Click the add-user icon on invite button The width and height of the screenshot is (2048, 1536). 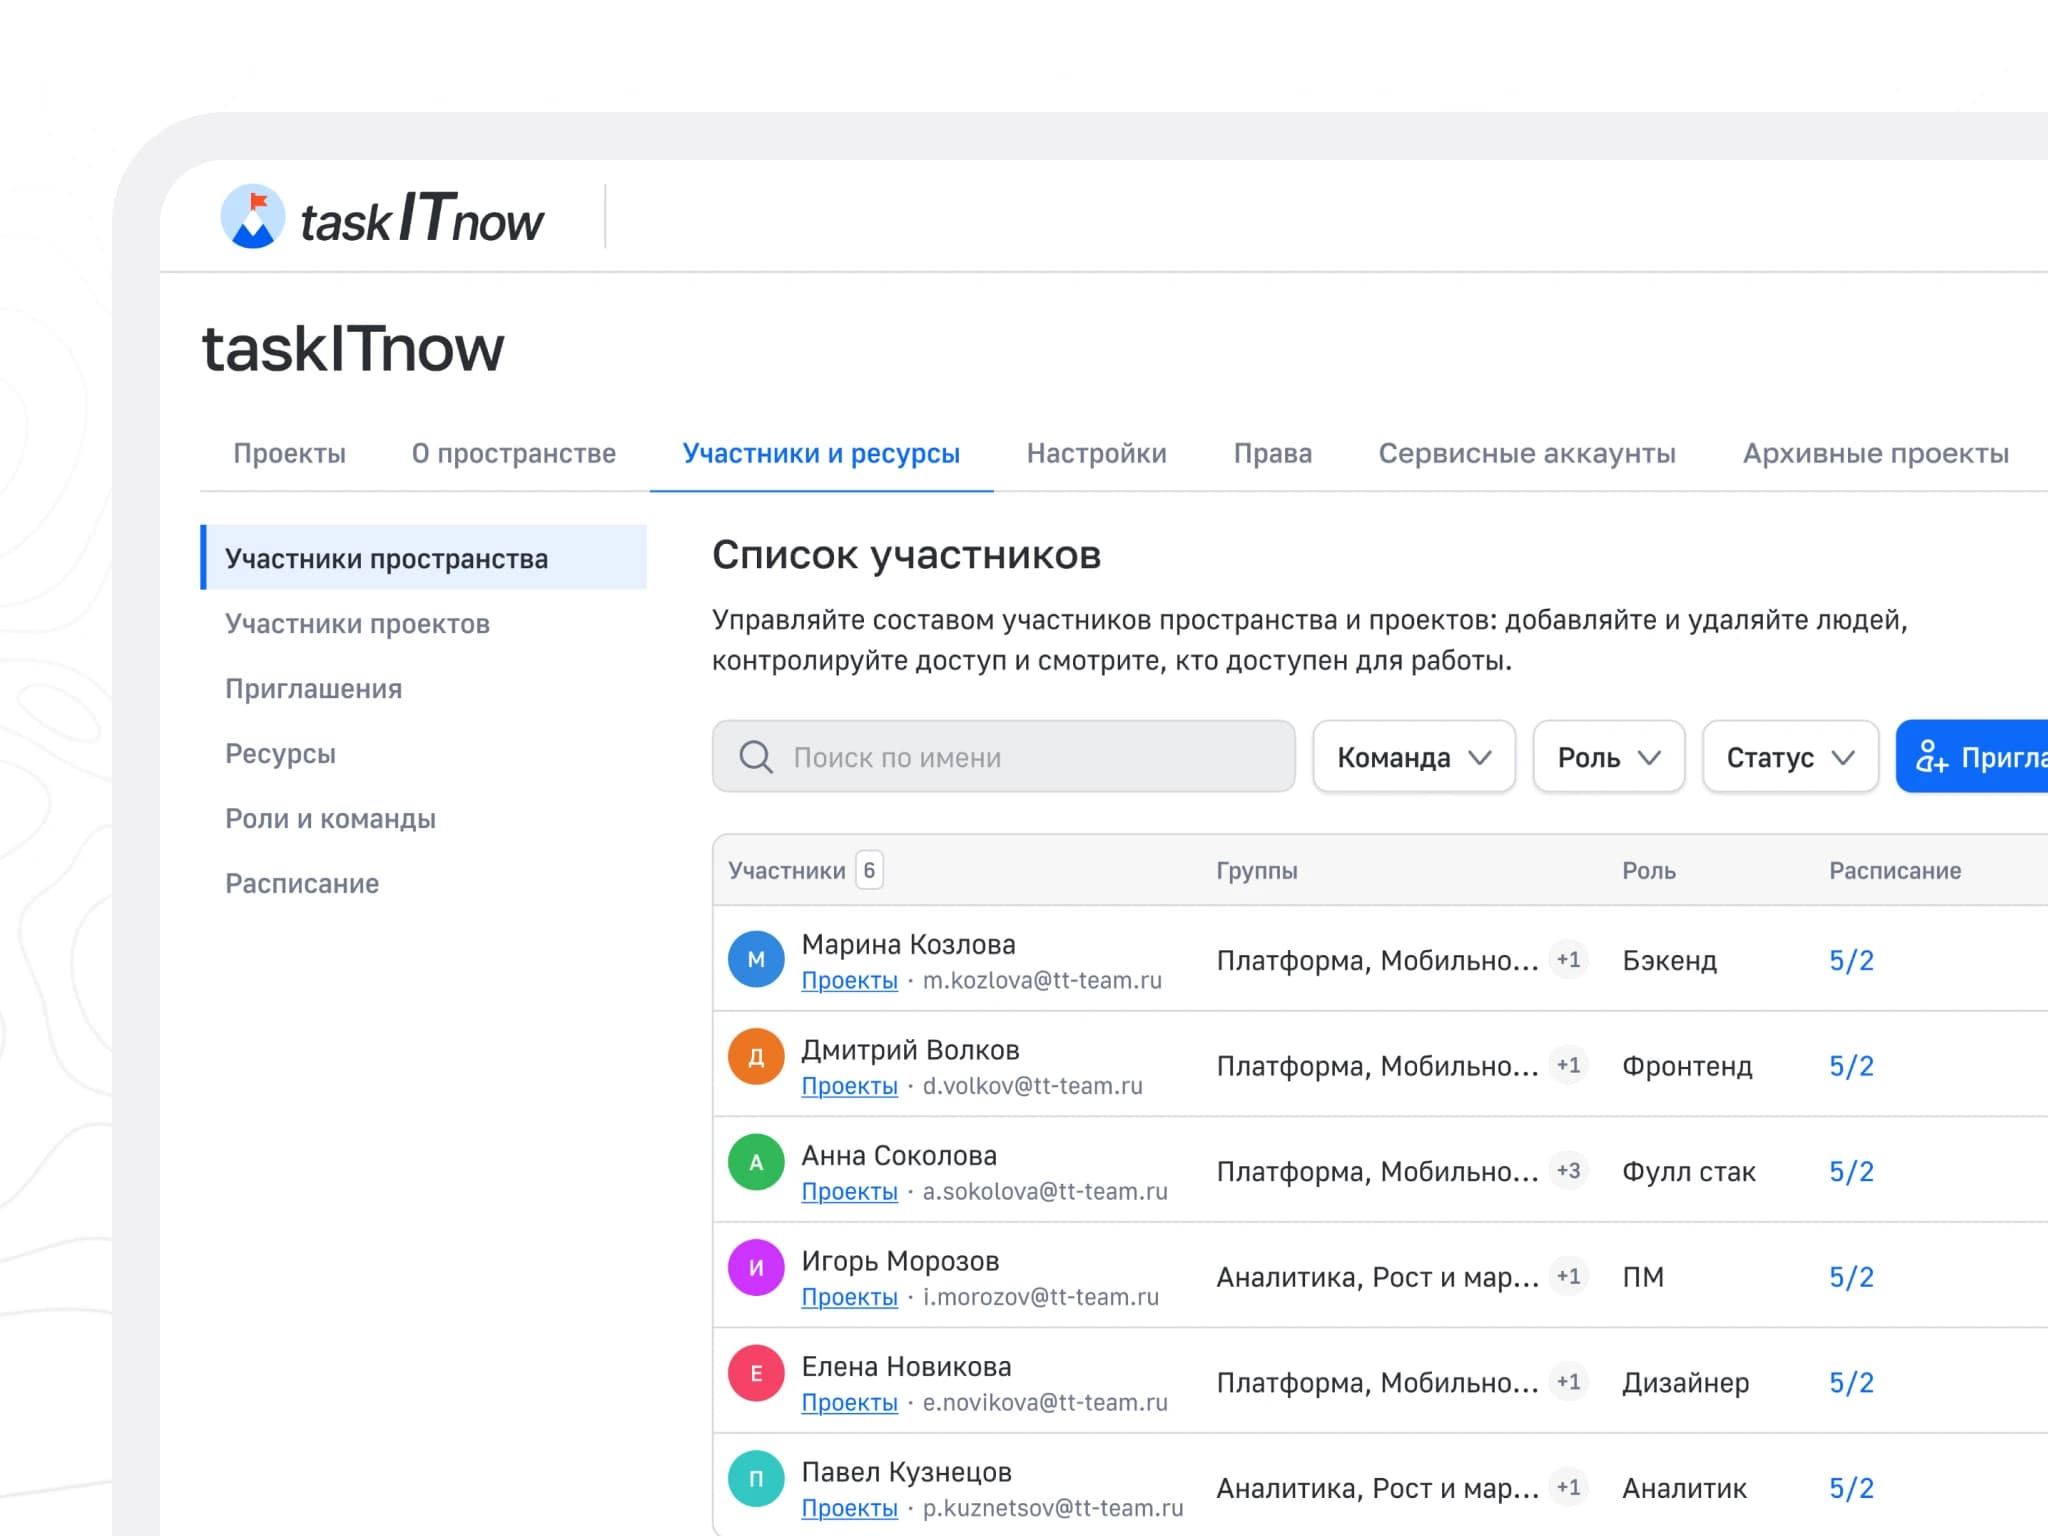tap(1931, 757)
